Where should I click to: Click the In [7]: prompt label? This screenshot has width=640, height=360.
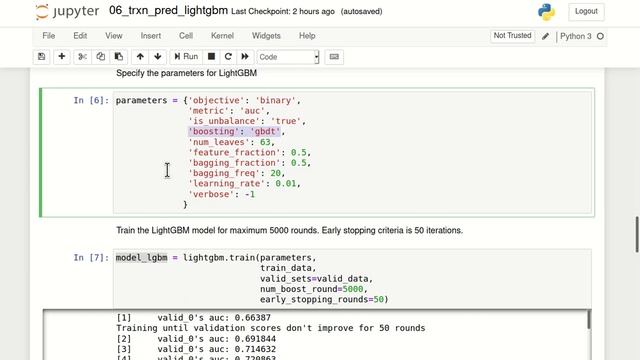91,258
